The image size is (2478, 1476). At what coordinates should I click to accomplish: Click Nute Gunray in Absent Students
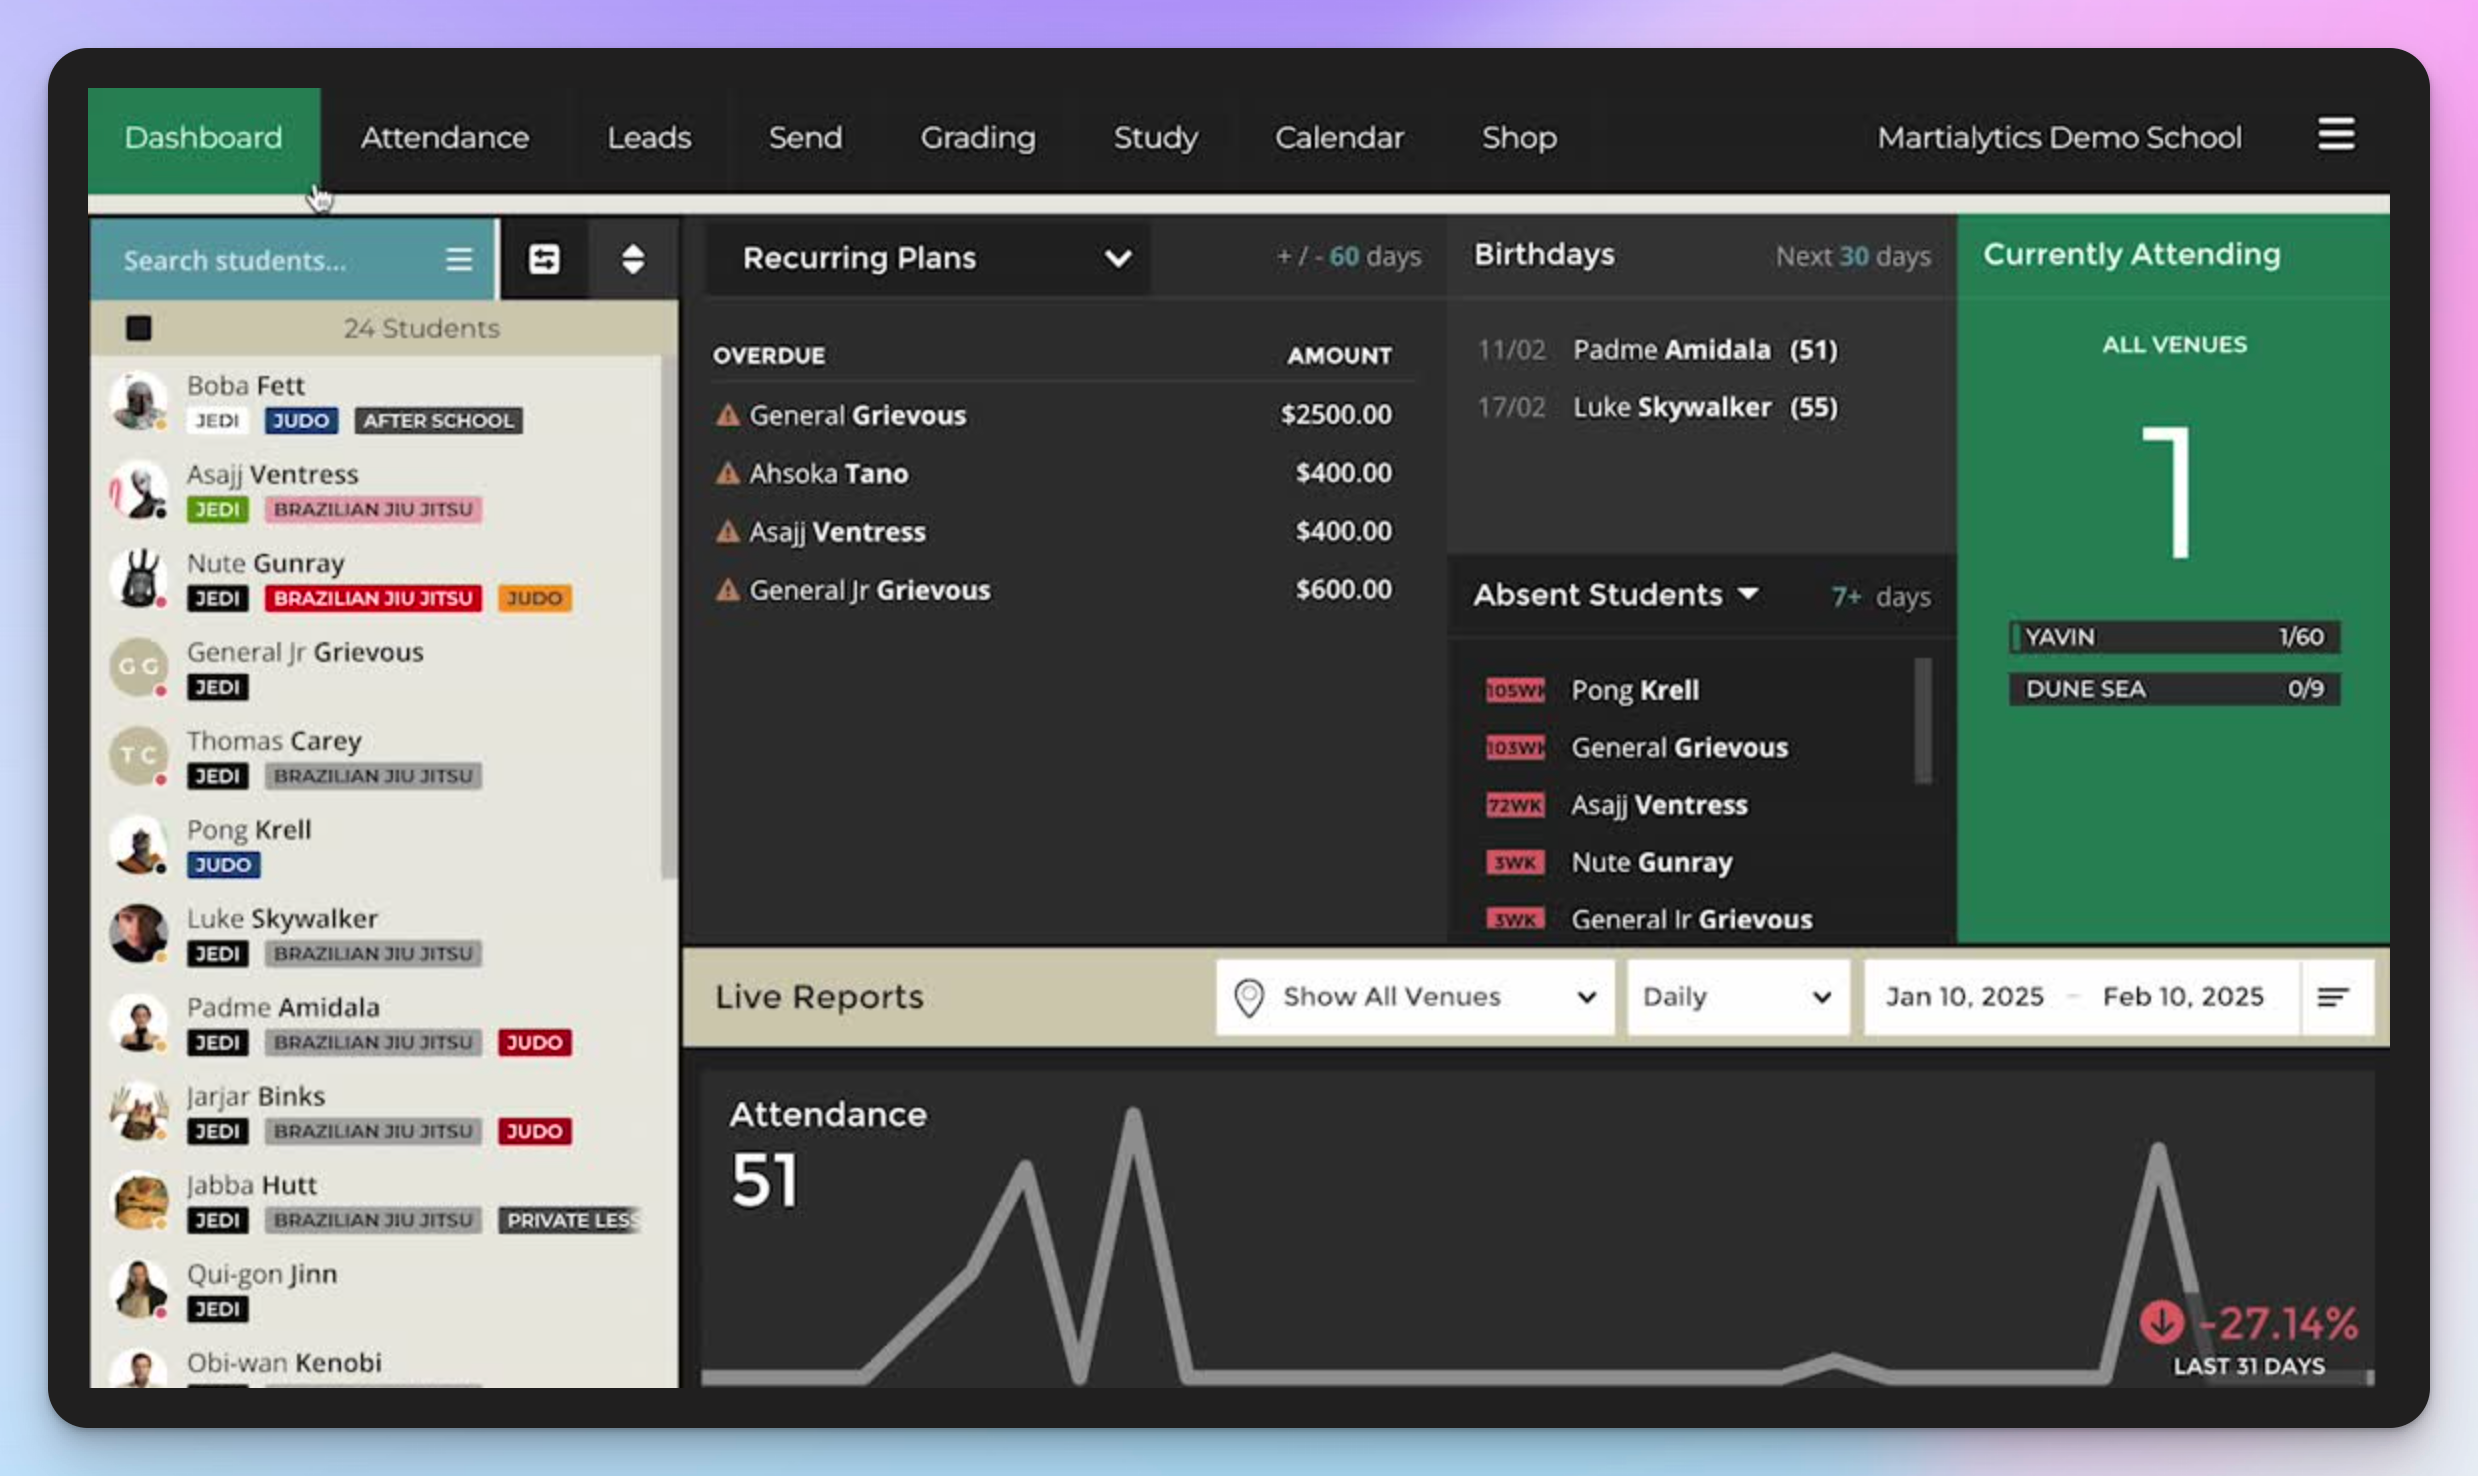click(1651, 863)
